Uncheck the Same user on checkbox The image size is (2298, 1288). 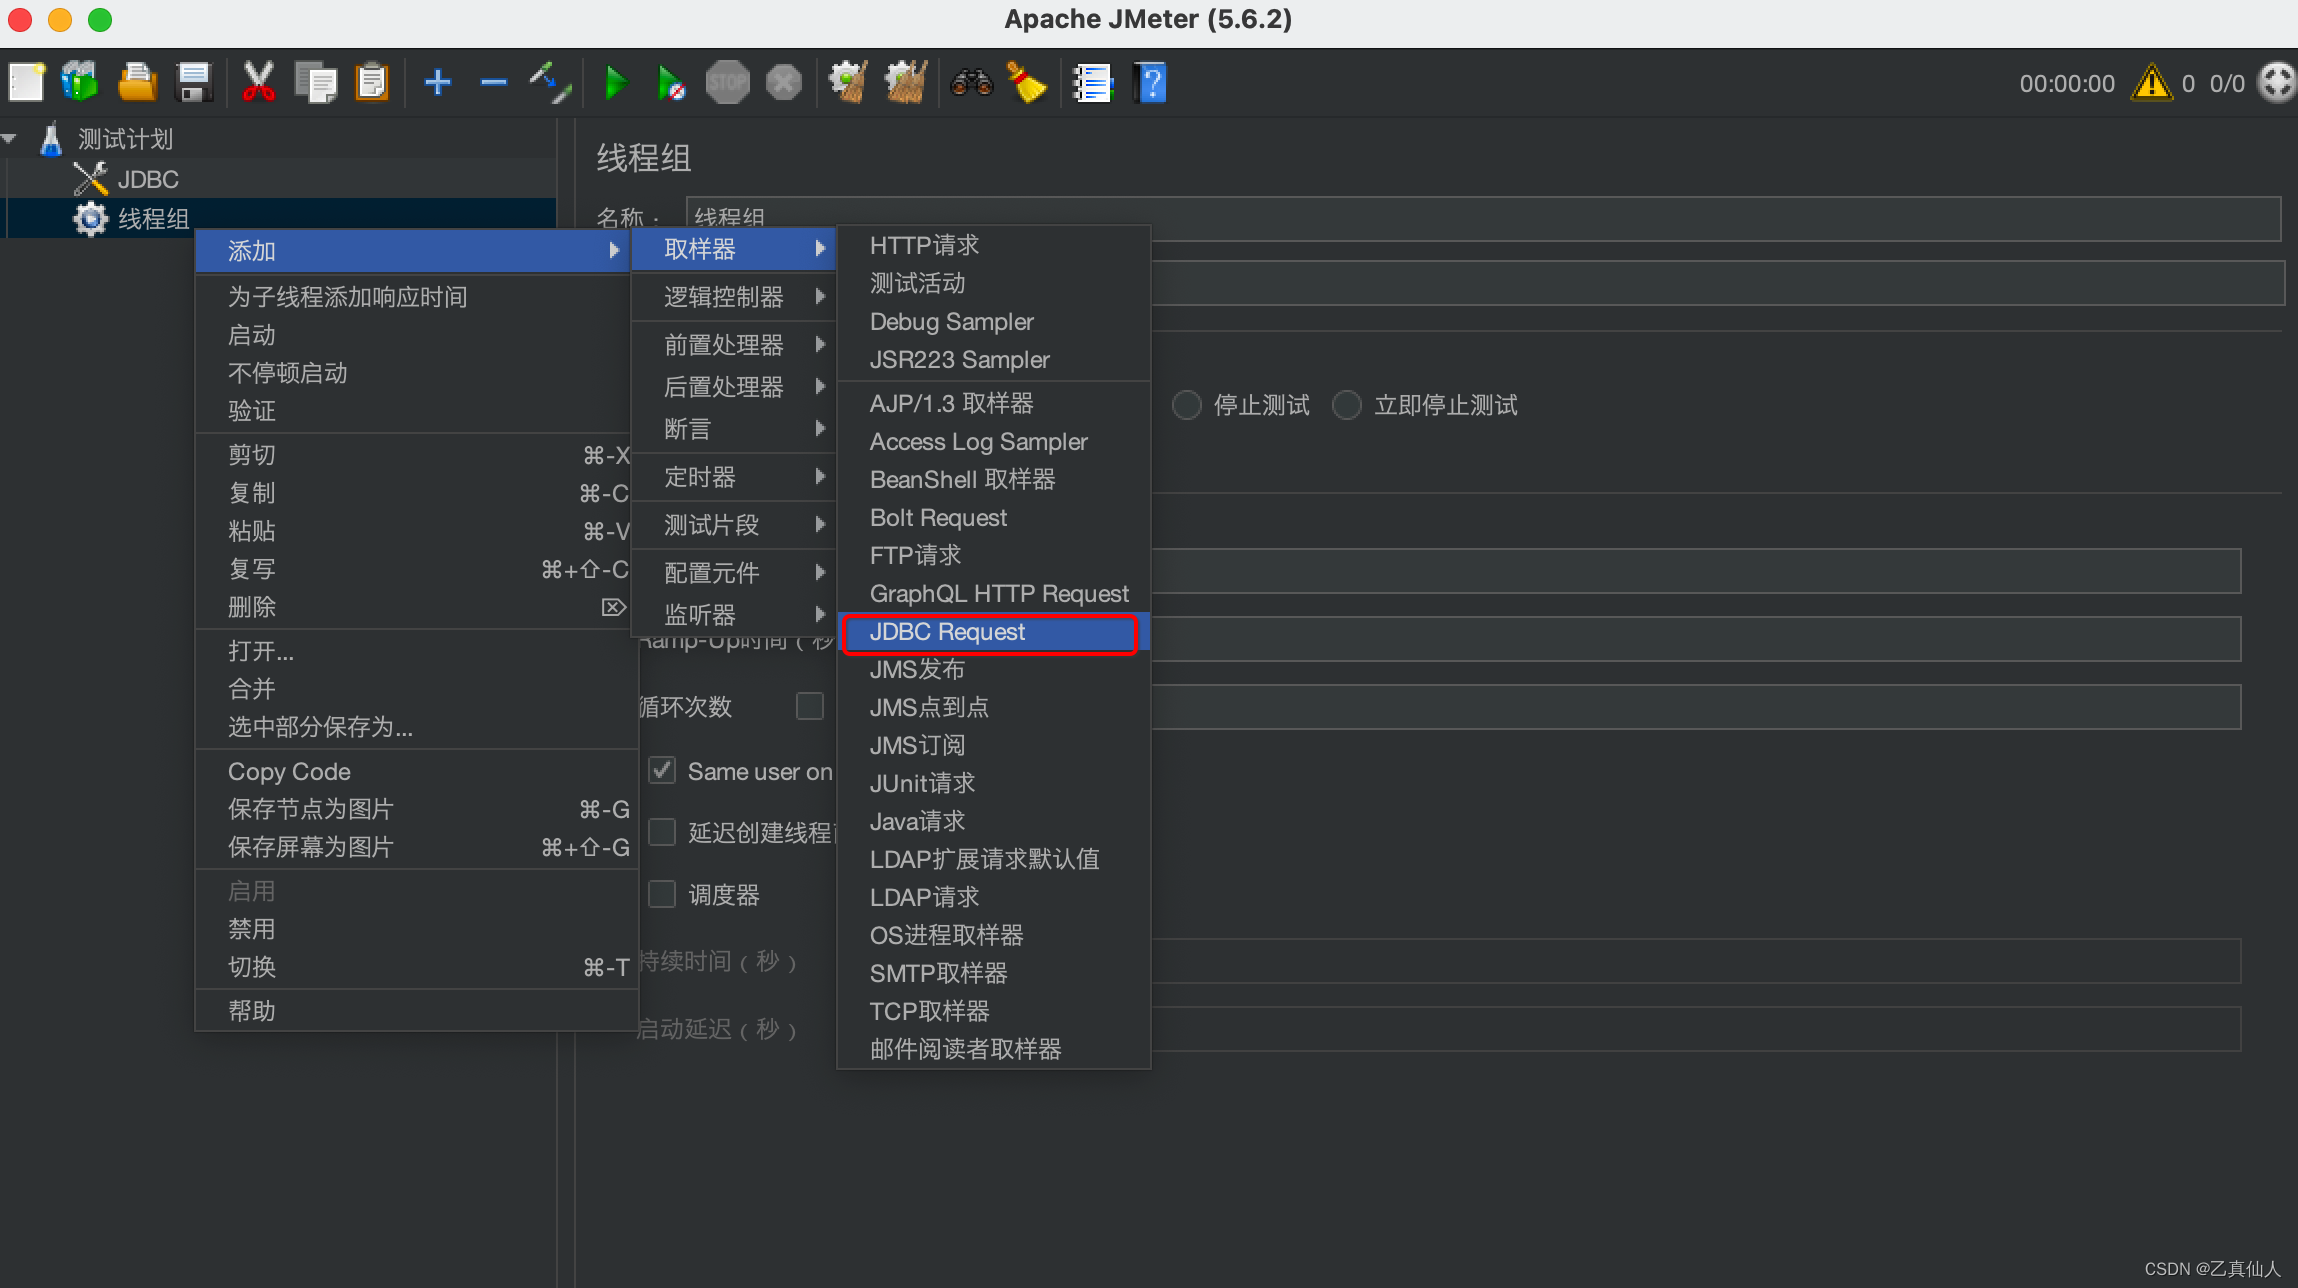(x=662, y=771)
